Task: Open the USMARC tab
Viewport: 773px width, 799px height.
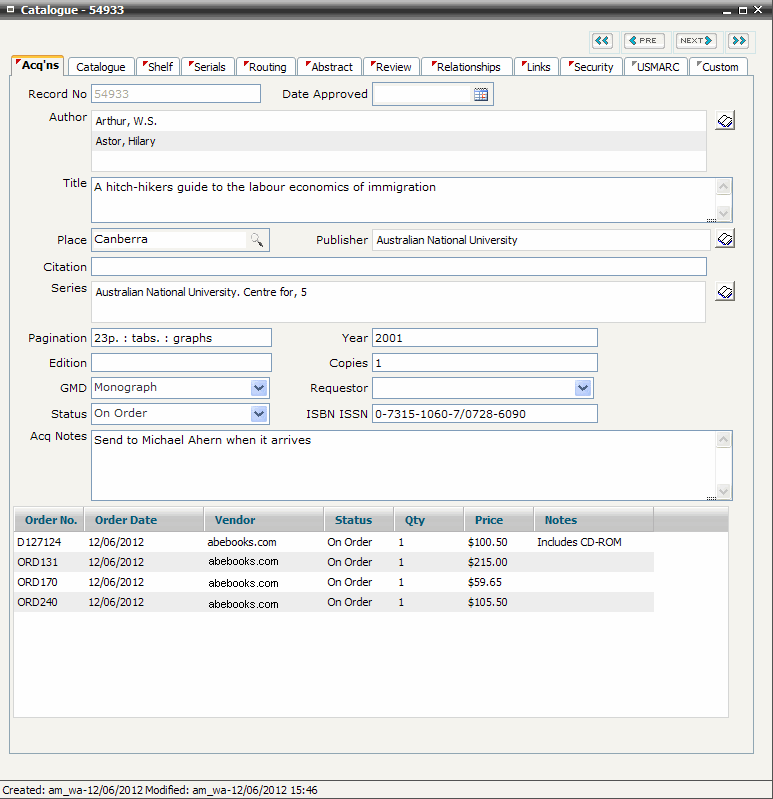Action: (x=656, y=67)
